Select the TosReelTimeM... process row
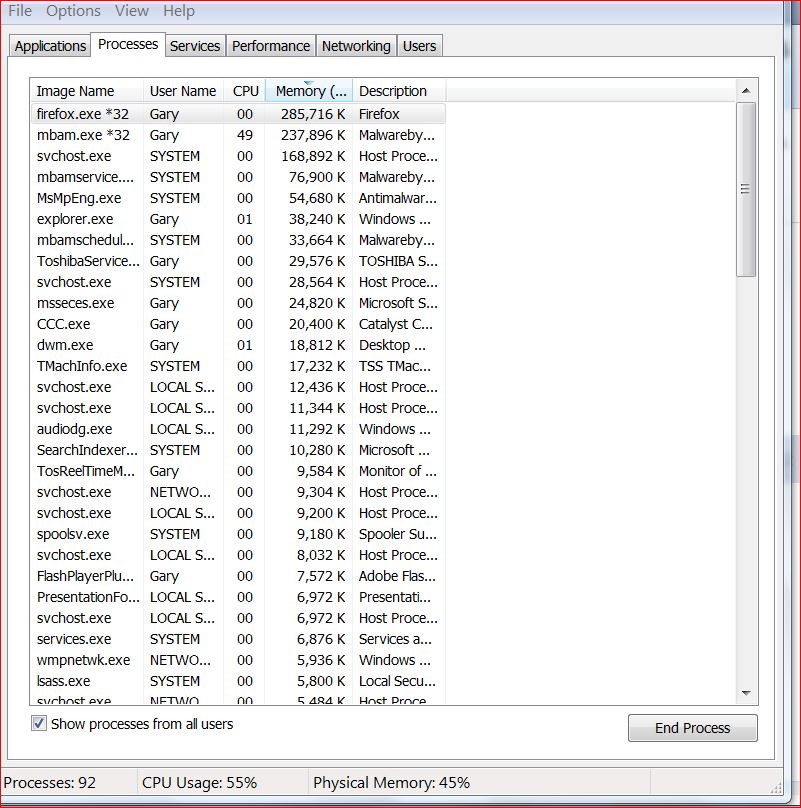This screenshot has width=801, height=808. coord(238,471)
